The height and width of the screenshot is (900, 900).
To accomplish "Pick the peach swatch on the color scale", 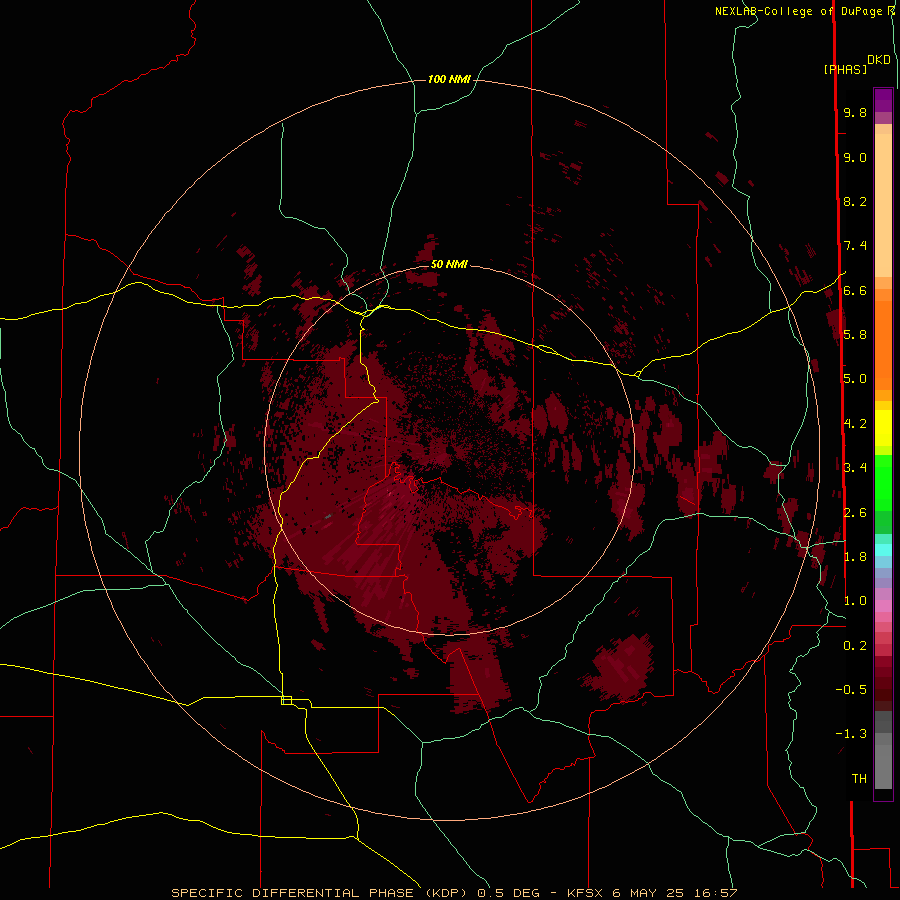I will click(x=883, y=205).
